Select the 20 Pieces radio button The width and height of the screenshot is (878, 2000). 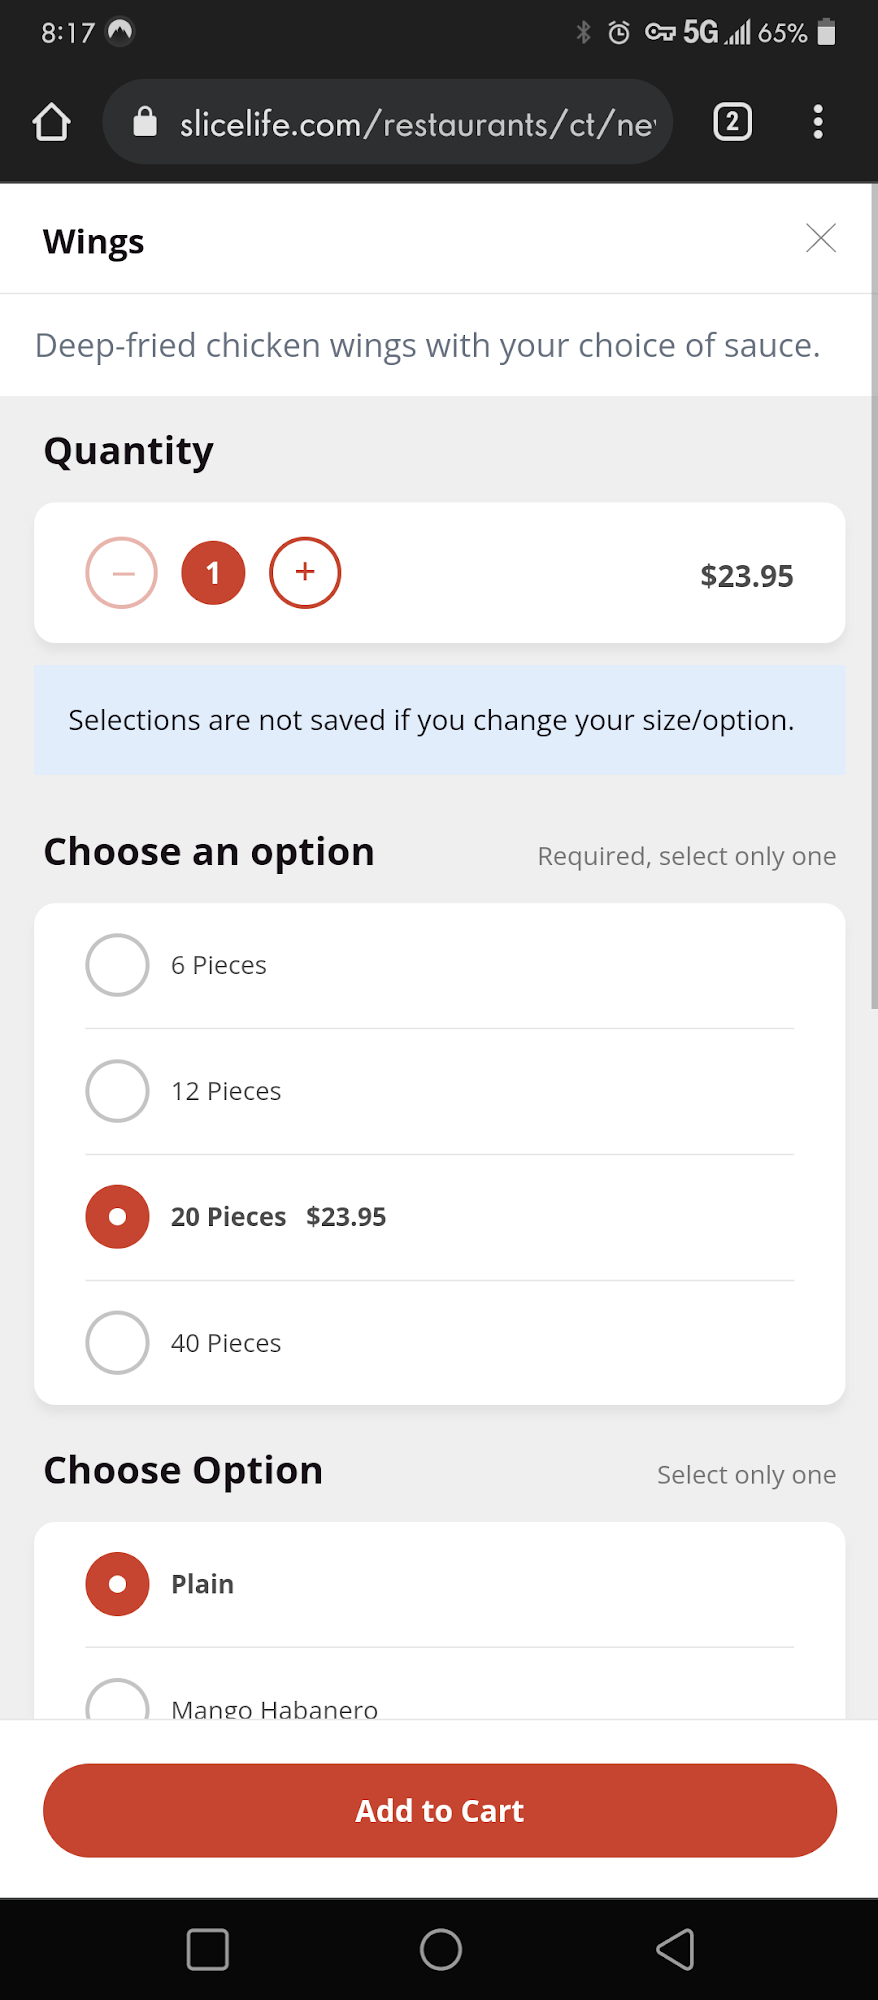pyautogui.click(x=117, y=1217)
